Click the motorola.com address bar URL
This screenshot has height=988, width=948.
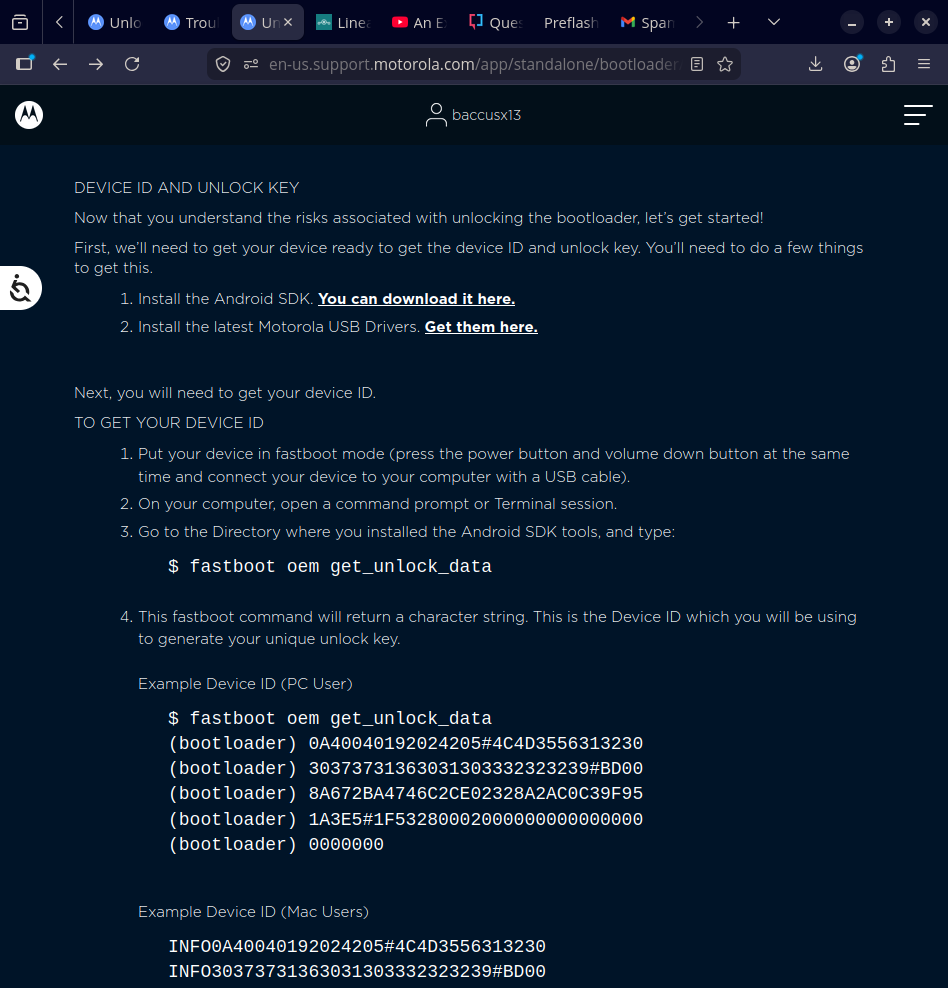pyautogui.click(x=474, y=64)
